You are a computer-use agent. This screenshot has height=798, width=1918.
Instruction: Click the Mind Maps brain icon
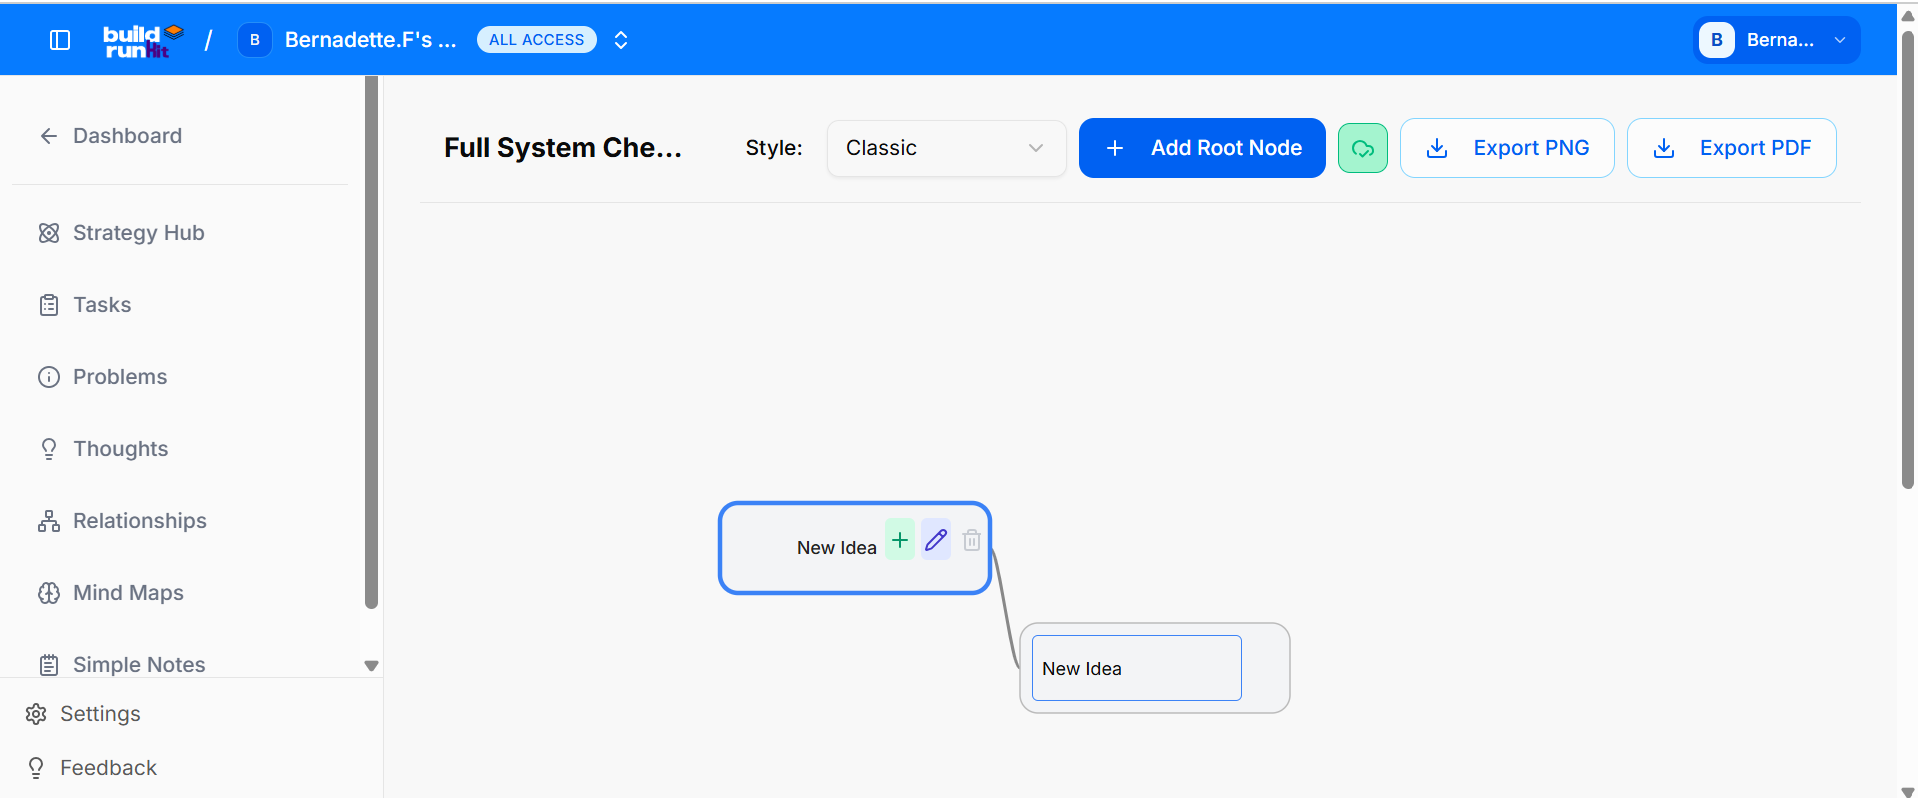tap(49, 593)
